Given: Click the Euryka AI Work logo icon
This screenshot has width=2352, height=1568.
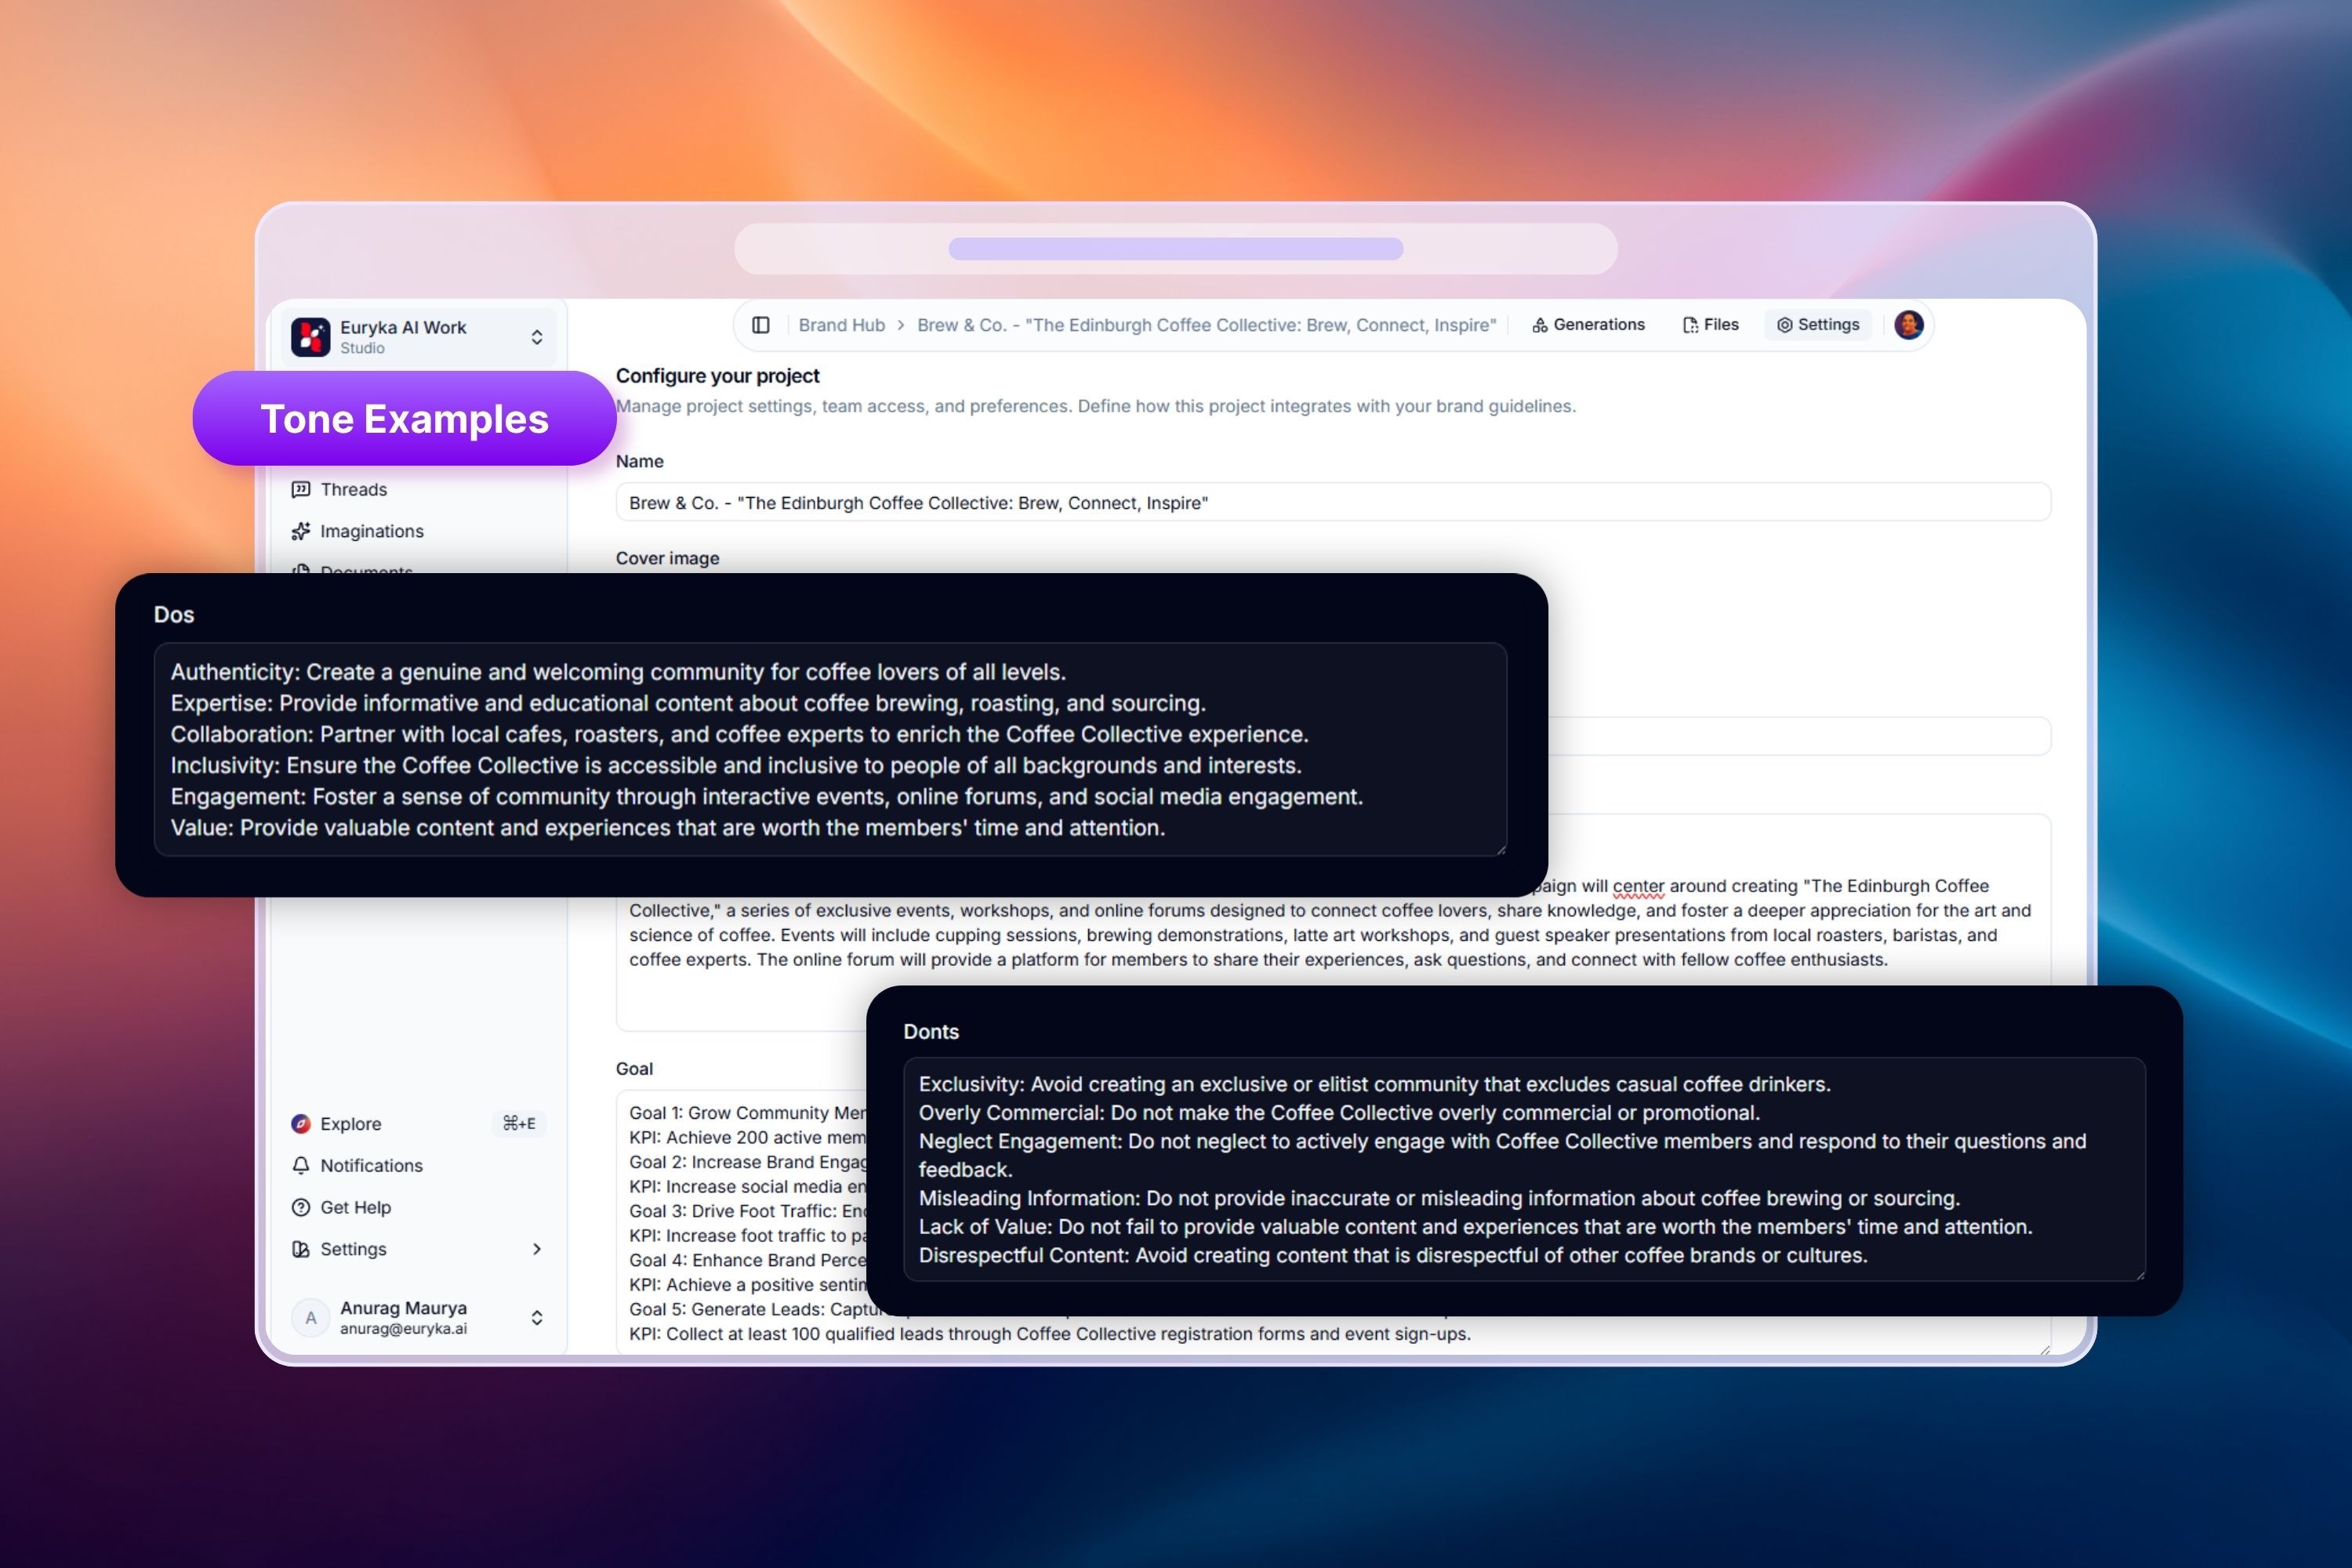Looking at the screenshot, I should (310, 337).
